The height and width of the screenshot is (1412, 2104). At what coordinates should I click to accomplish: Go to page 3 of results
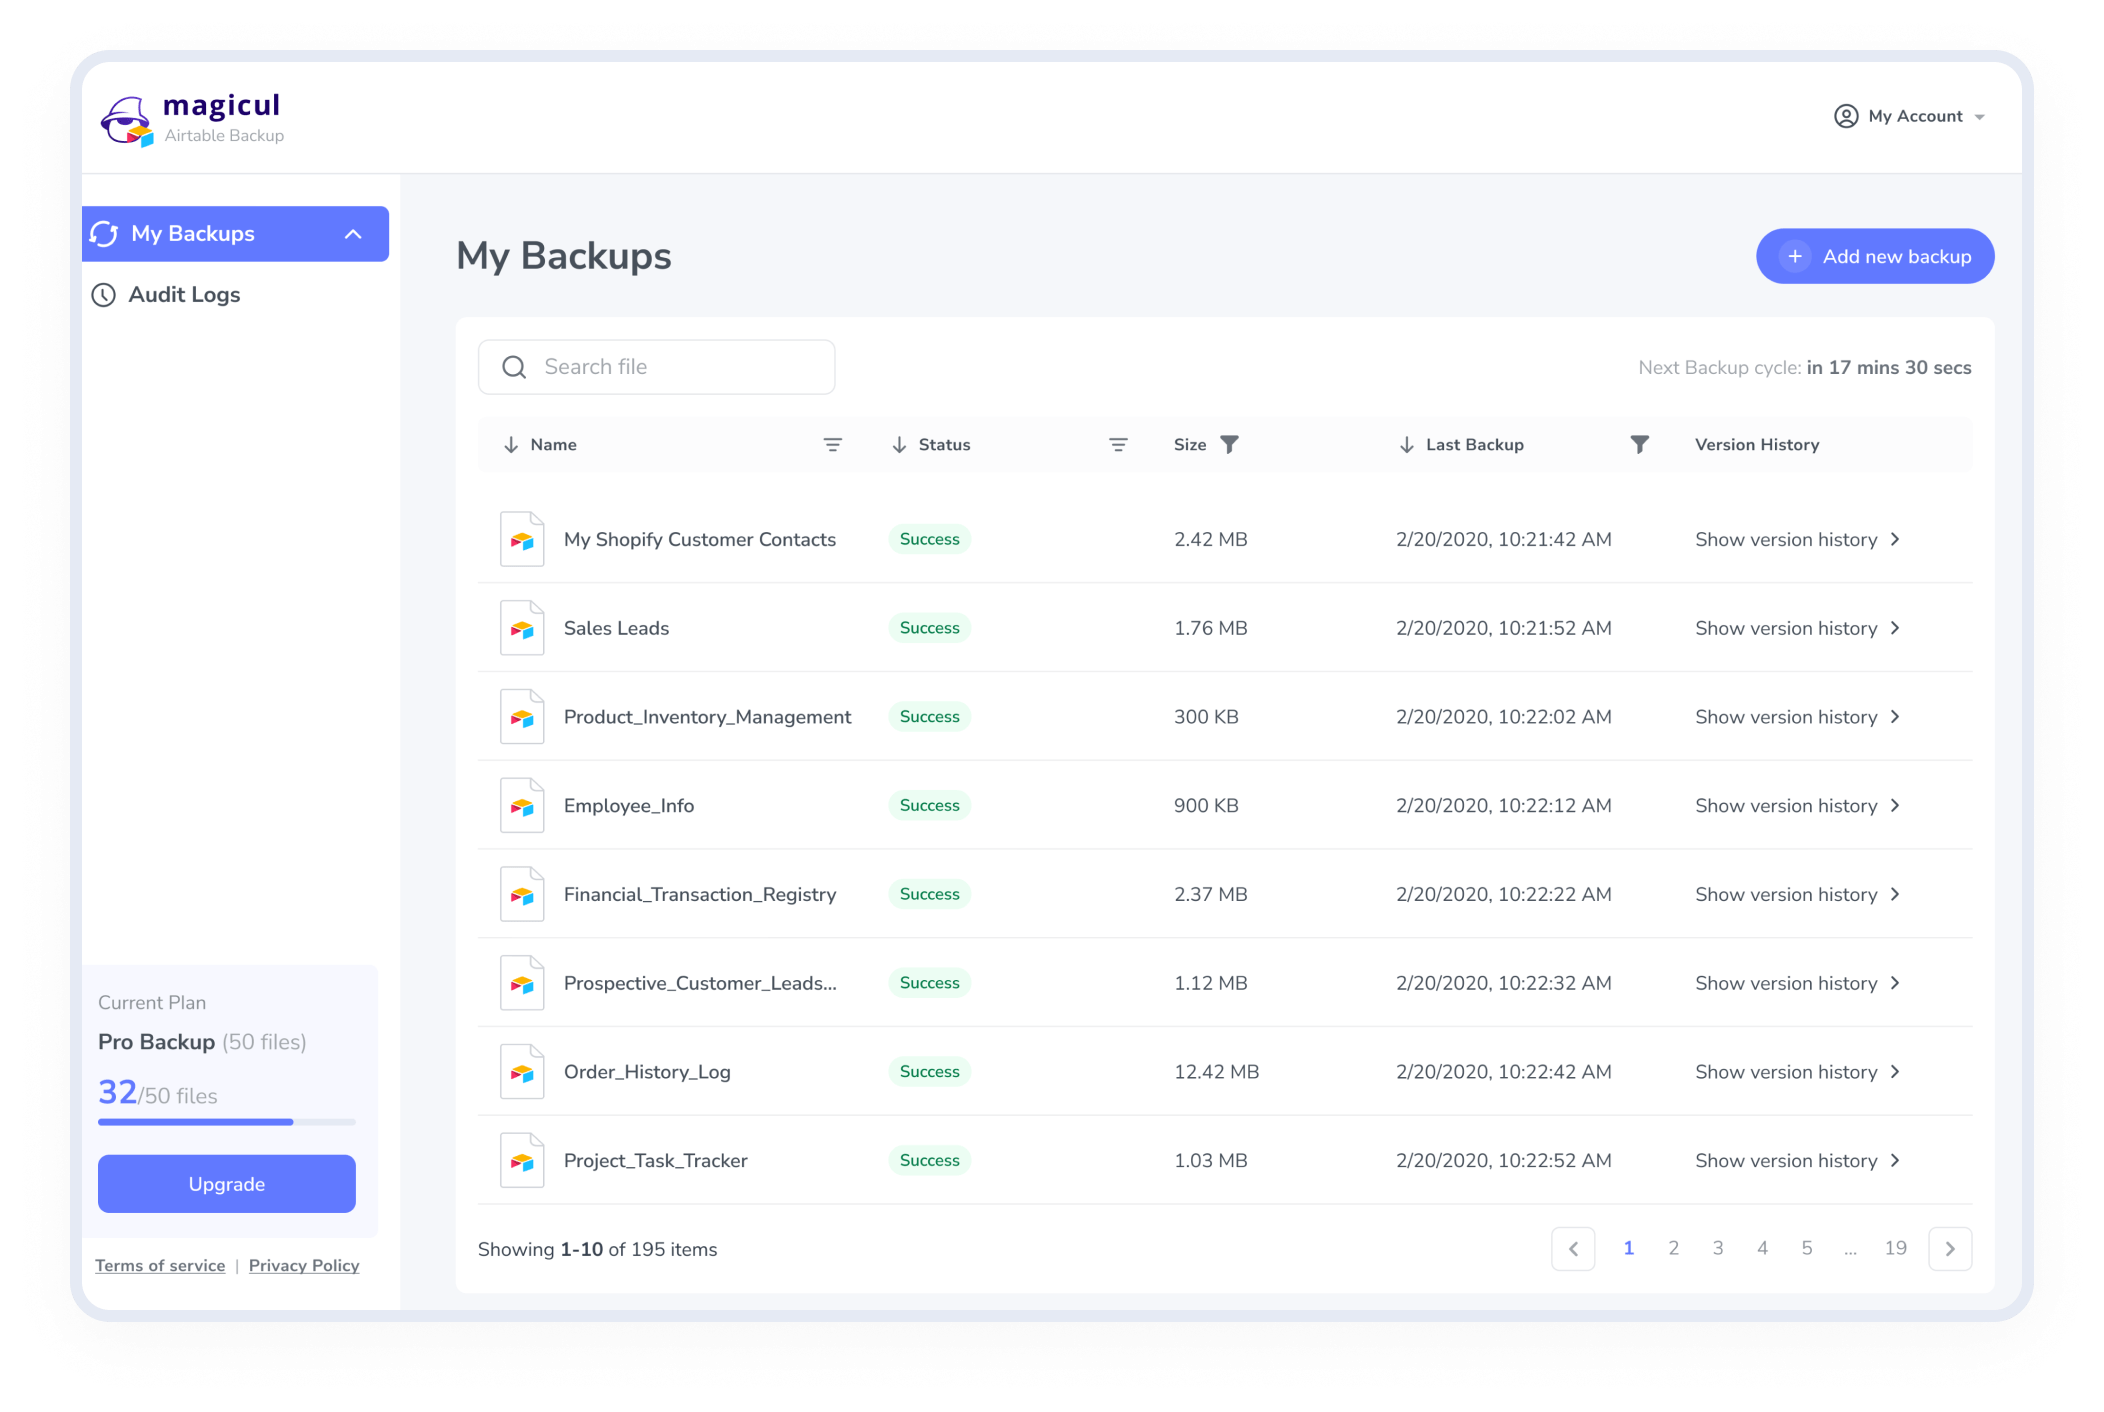[1717, 1248]
